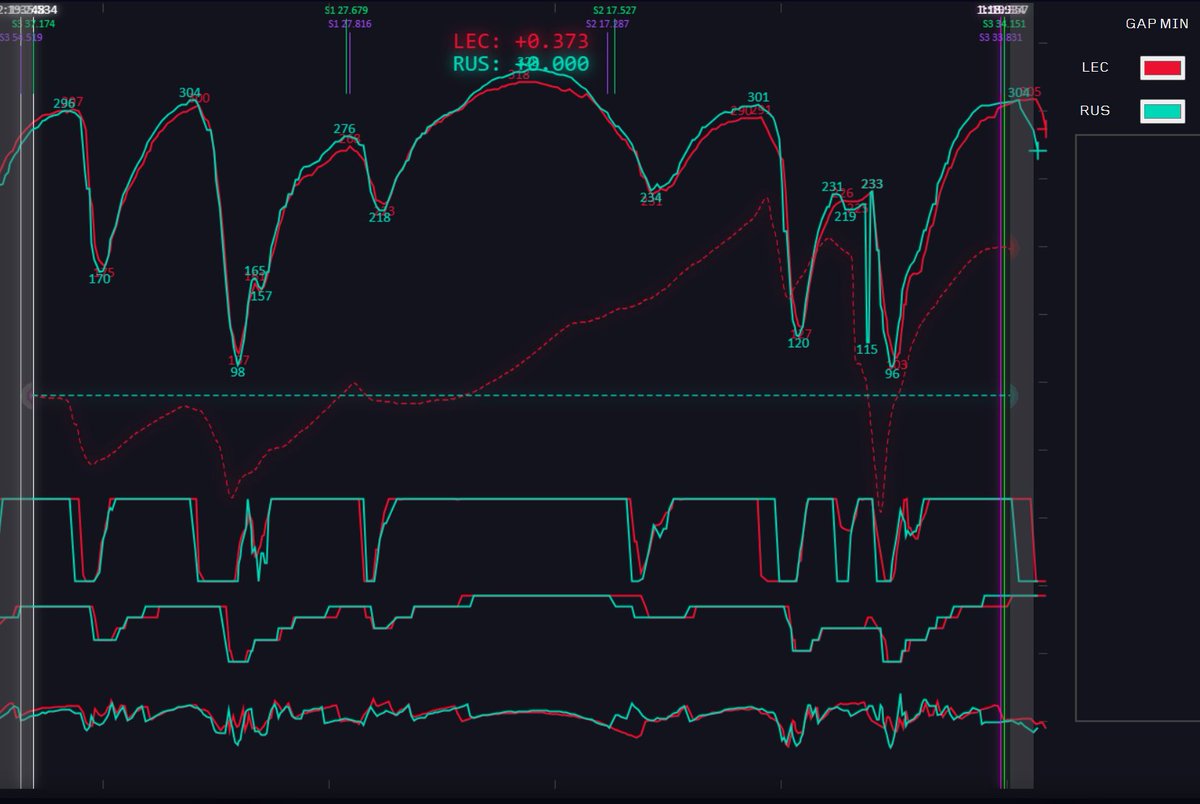
Task: Click the 304 speed label near lap end
Action: (x=1018, y=93)
